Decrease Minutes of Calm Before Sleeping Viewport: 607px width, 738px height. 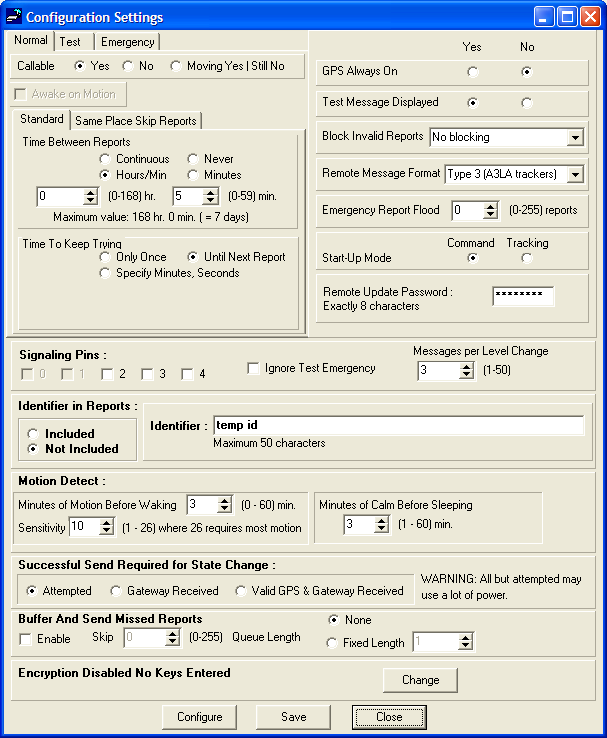click(382, 528)
